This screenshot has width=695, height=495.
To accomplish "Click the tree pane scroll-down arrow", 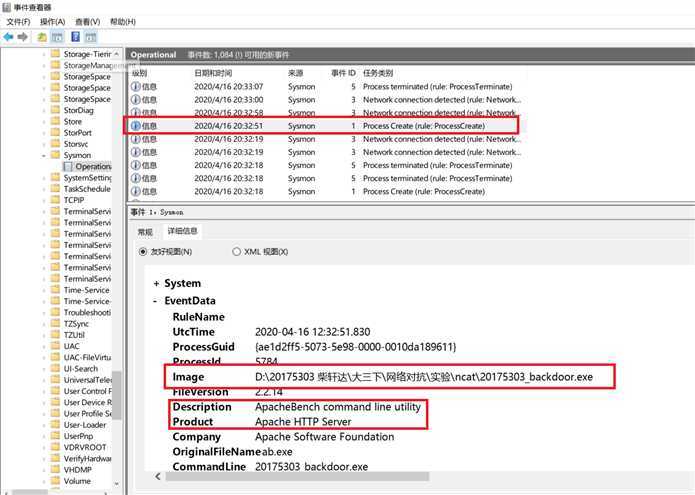I will tap(117, 483).
